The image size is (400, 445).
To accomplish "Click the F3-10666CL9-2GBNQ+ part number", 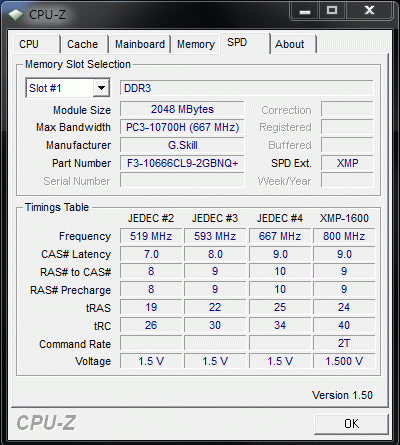I will [x=182, y=163].
